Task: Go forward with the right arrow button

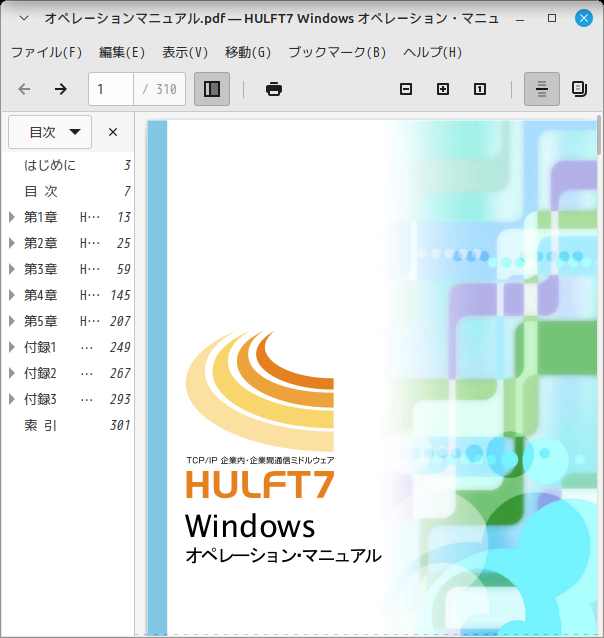Action: [61, 89]
